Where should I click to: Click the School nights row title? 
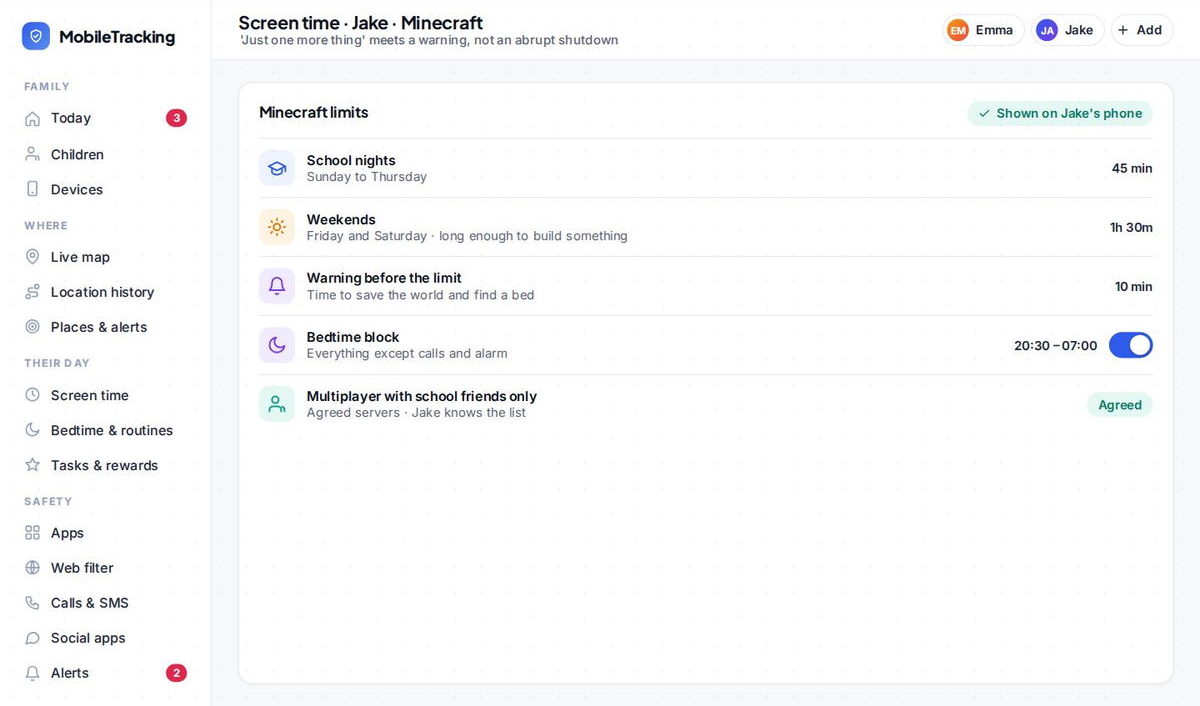click(x=351, y=160)
